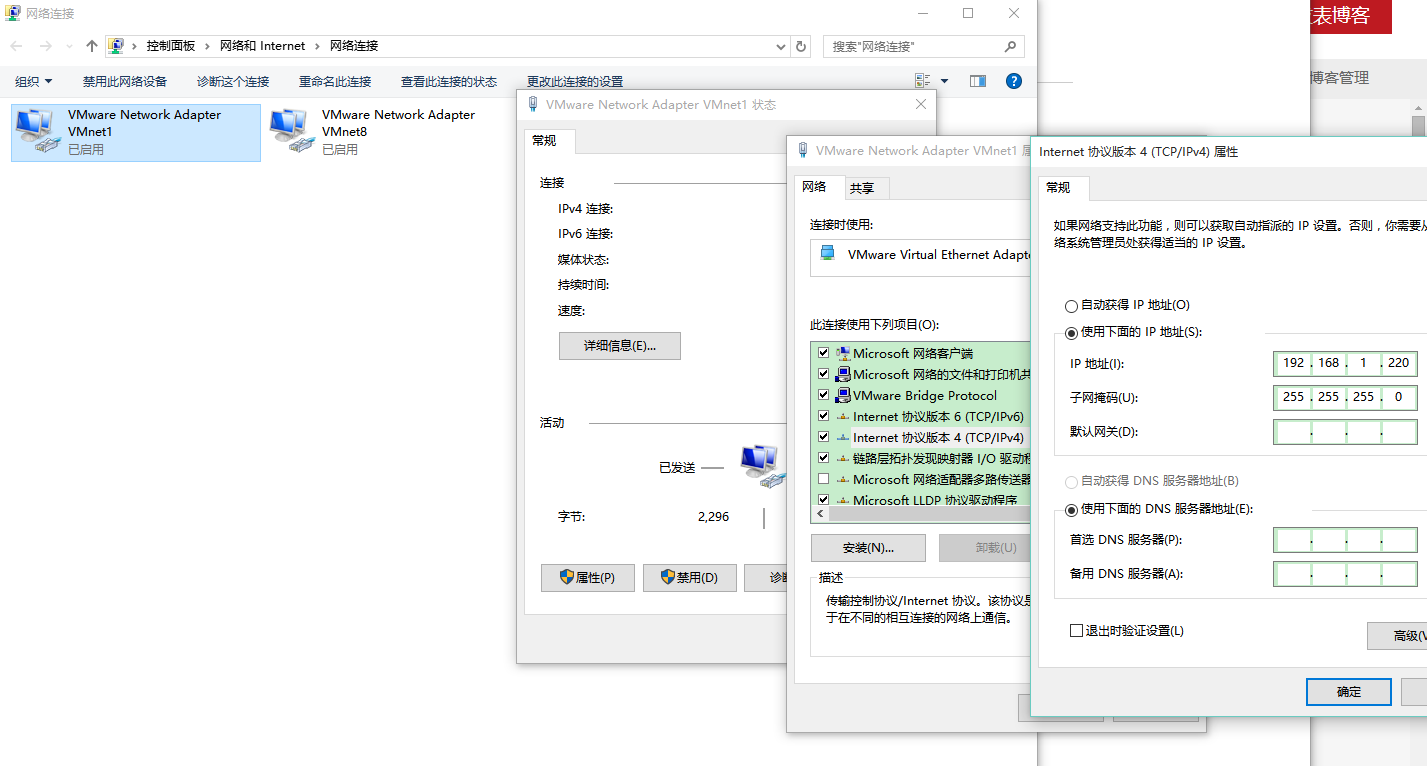
Task: Click the VMnet1 properties dialog title icon
Action: [x=802, y=151]
